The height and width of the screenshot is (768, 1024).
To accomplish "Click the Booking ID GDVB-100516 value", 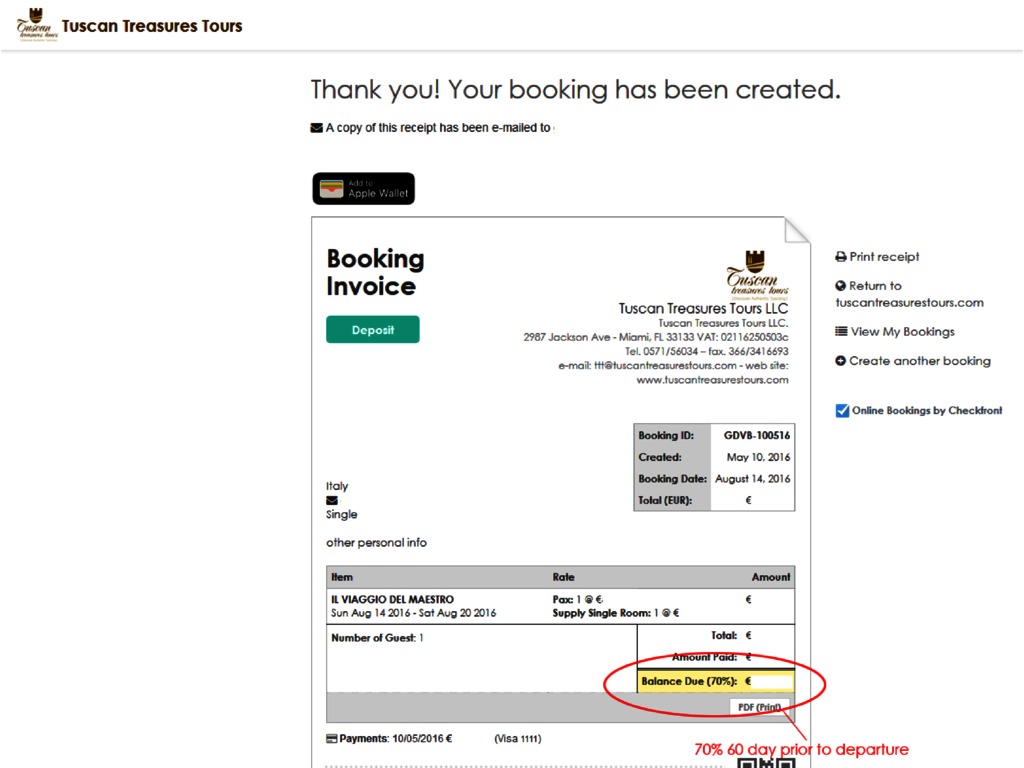I will tap(757, 436).
